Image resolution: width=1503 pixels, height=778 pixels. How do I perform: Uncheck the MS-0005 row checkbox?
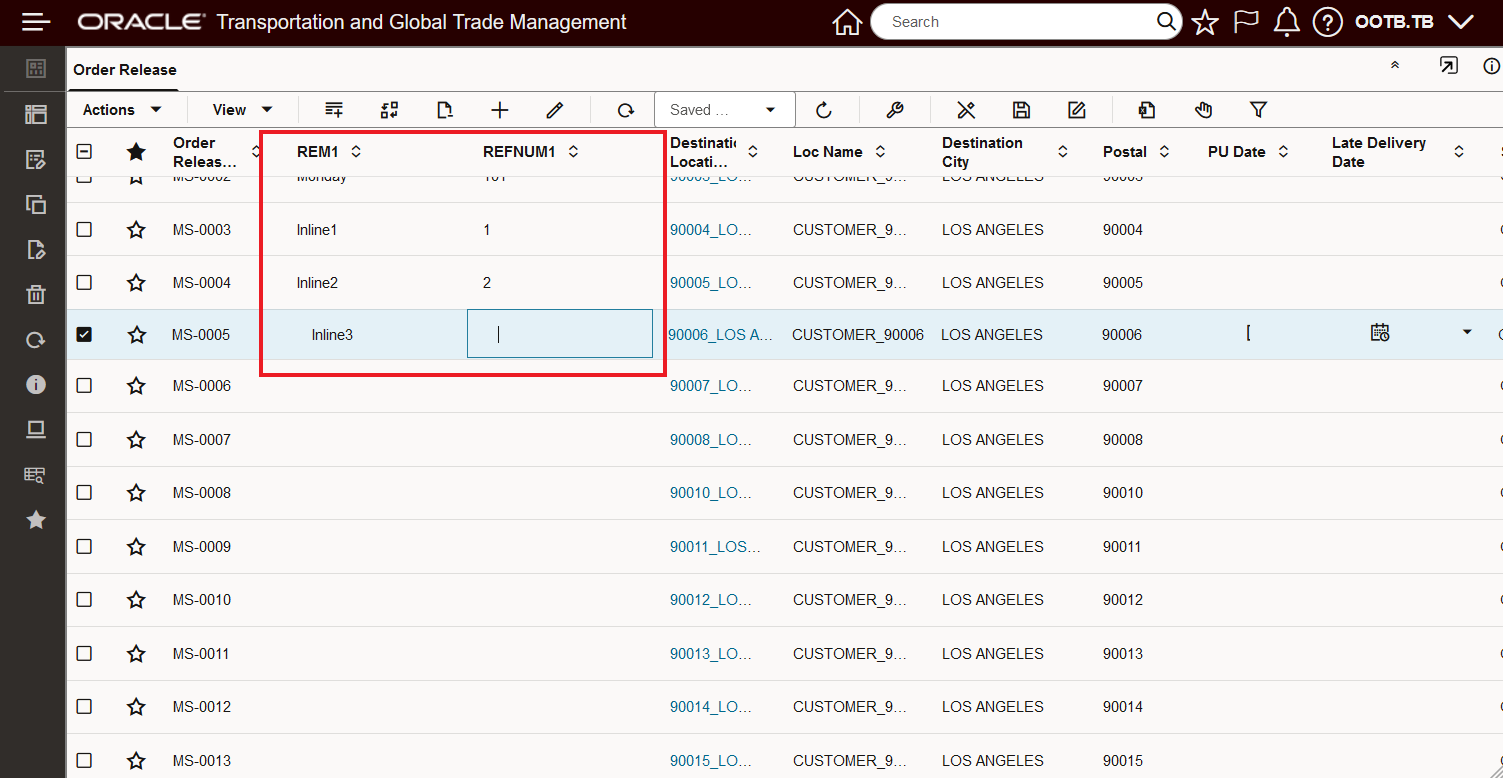tap(84, 334)
